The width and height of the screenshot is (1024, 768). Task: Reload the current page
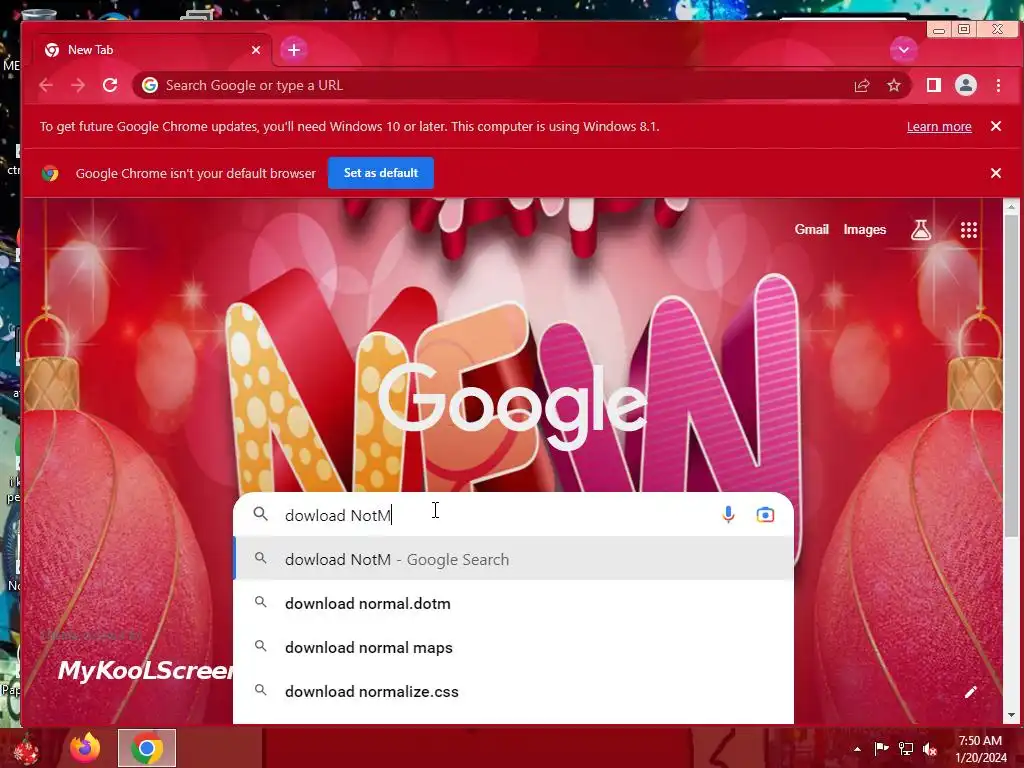coord(110,85)
